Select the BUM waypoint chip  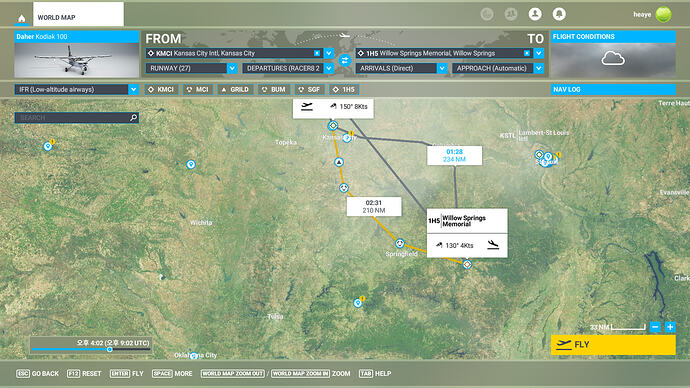click(274, 89)
